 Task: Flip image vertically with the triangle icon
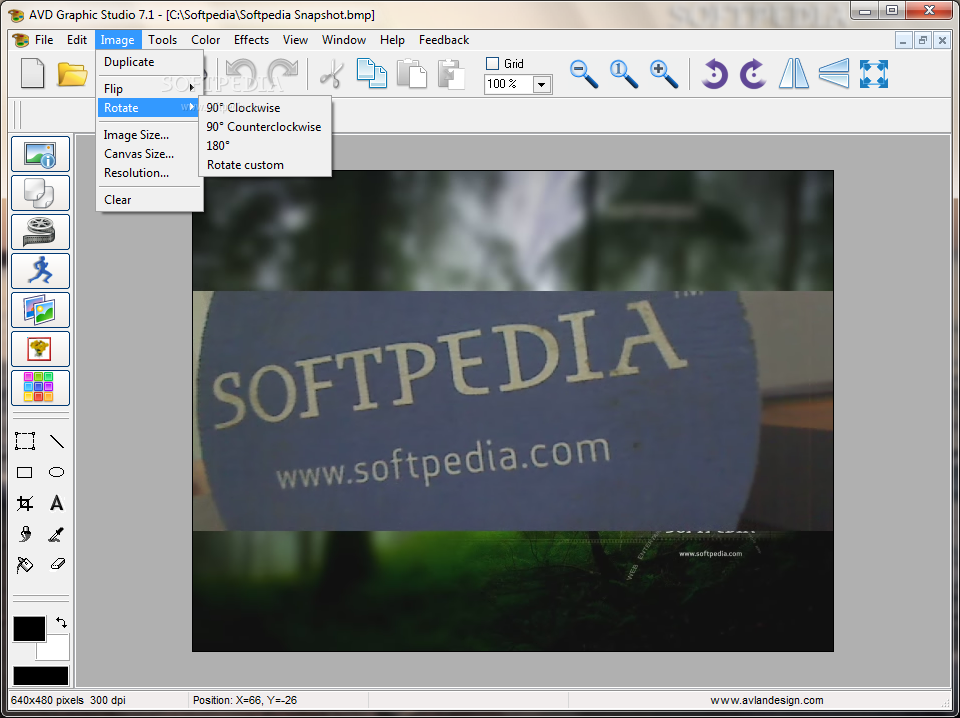click(x=834, y=74)
